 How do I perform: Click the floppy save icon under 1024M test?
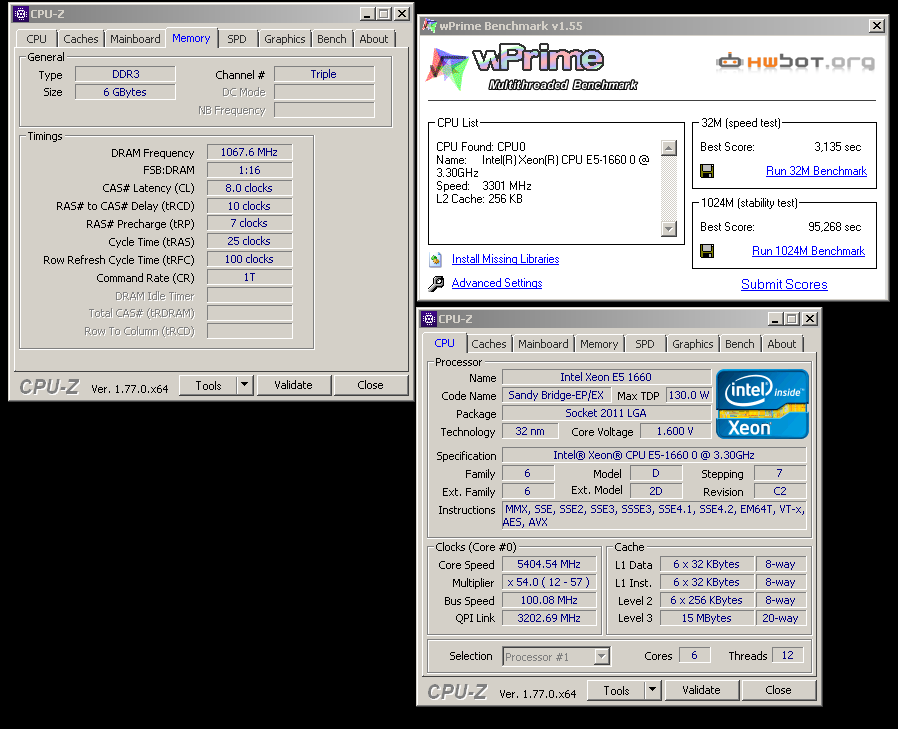pyautogui.click(x=707, y=251)
